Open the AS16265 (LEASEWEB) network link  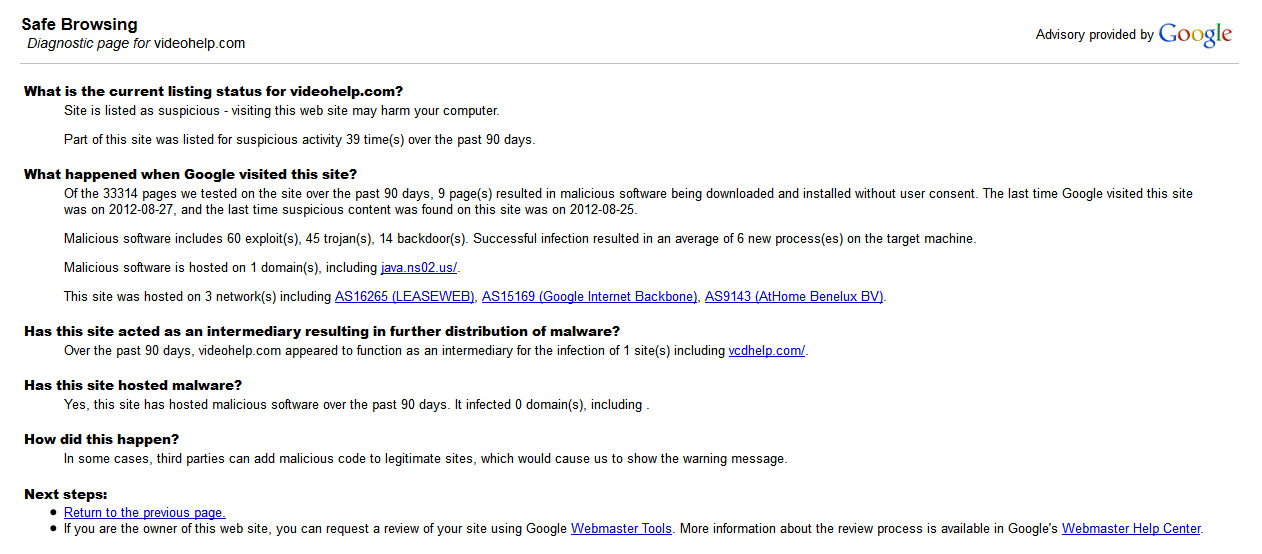[x=405, y=297]
